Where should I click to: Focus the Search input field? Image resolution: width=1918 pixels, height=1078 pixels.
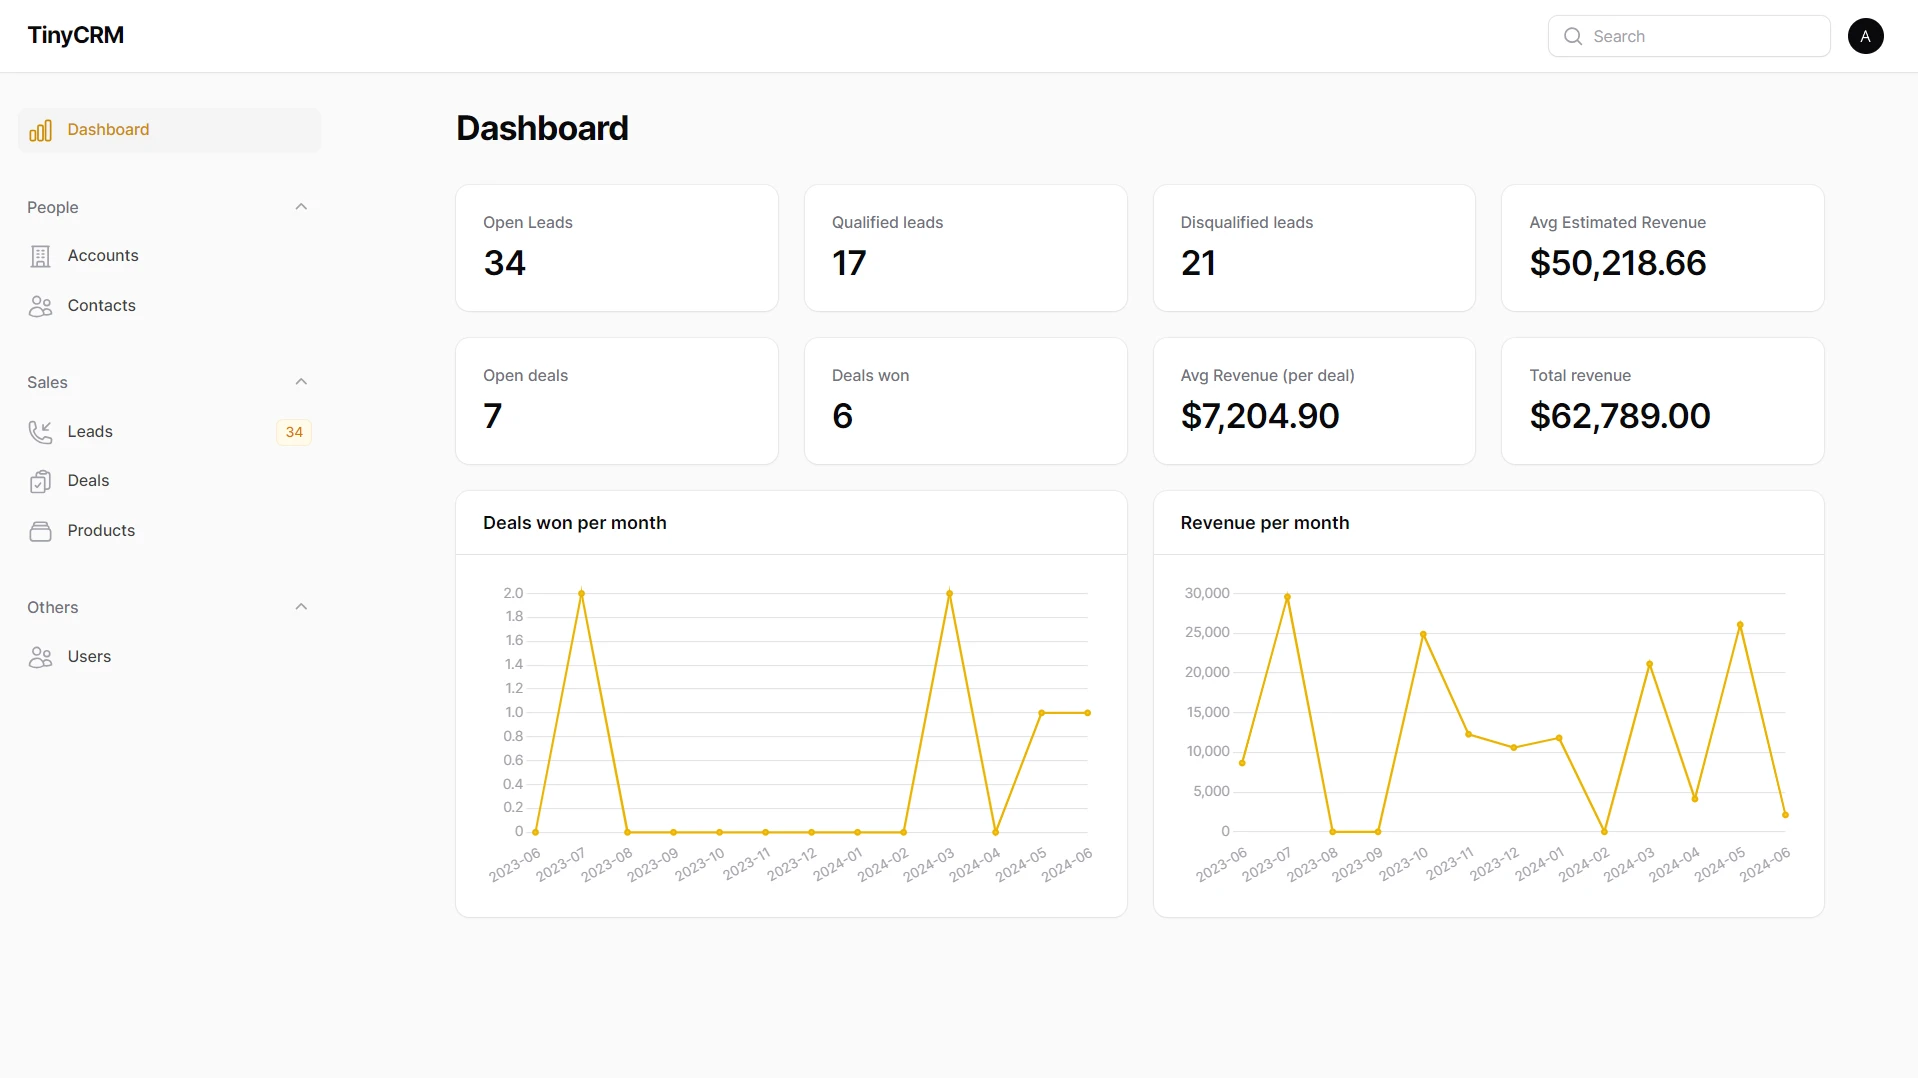point(1689,36)
